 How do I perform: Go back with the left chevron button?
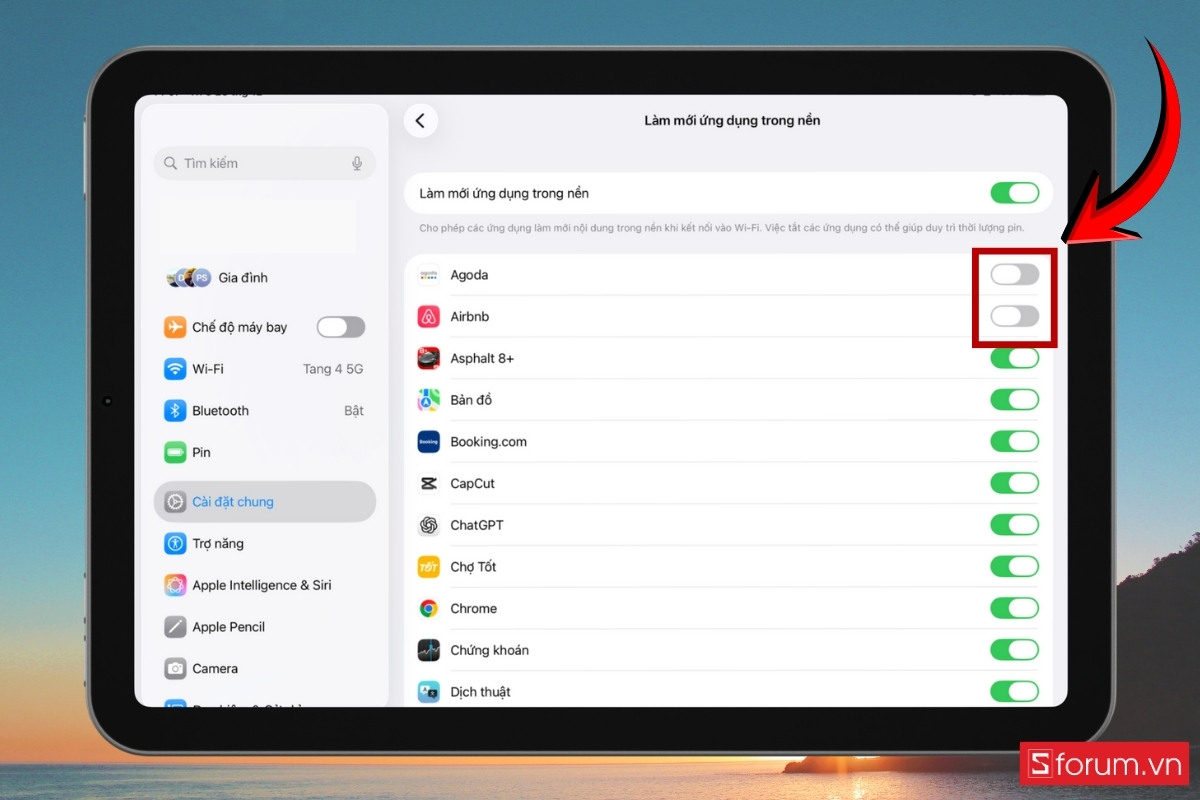tap(420, 121)
